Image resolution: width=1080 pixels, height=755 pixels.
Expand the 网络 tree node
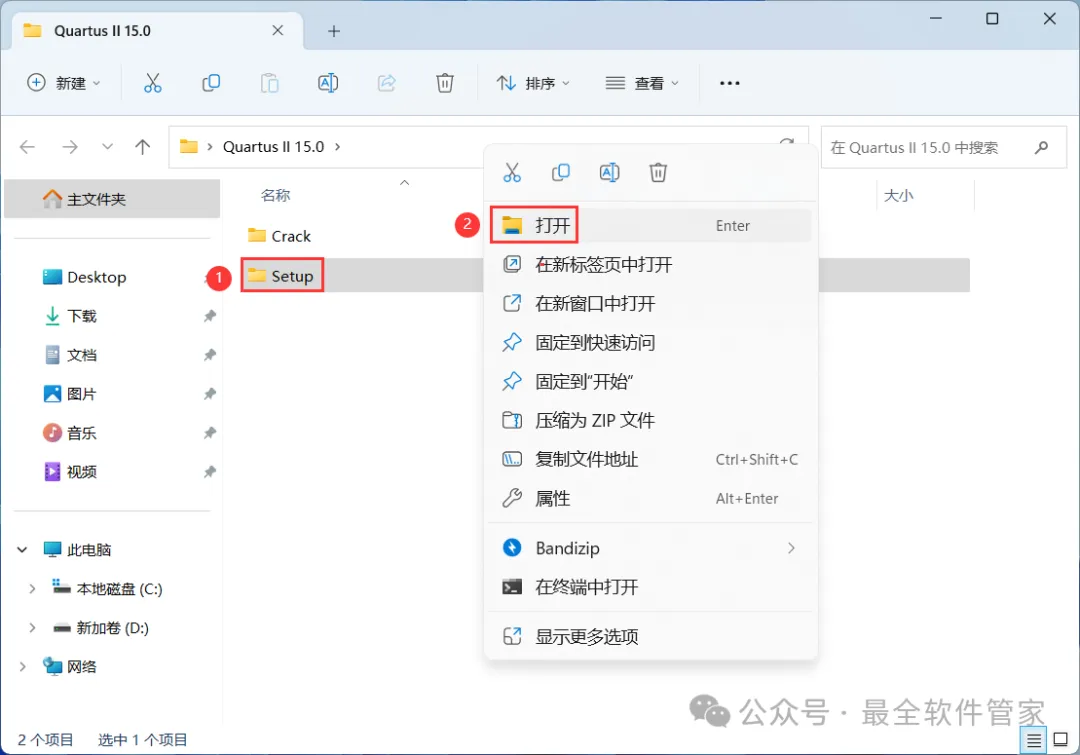(22, 667)
